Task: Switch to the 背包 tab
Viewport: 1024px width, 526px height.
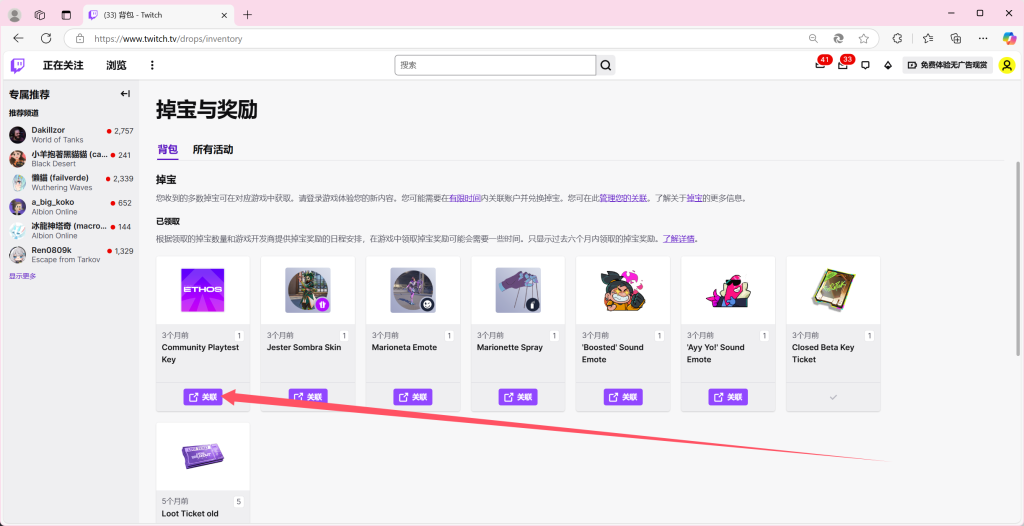Action: click(x=167, y=150)
